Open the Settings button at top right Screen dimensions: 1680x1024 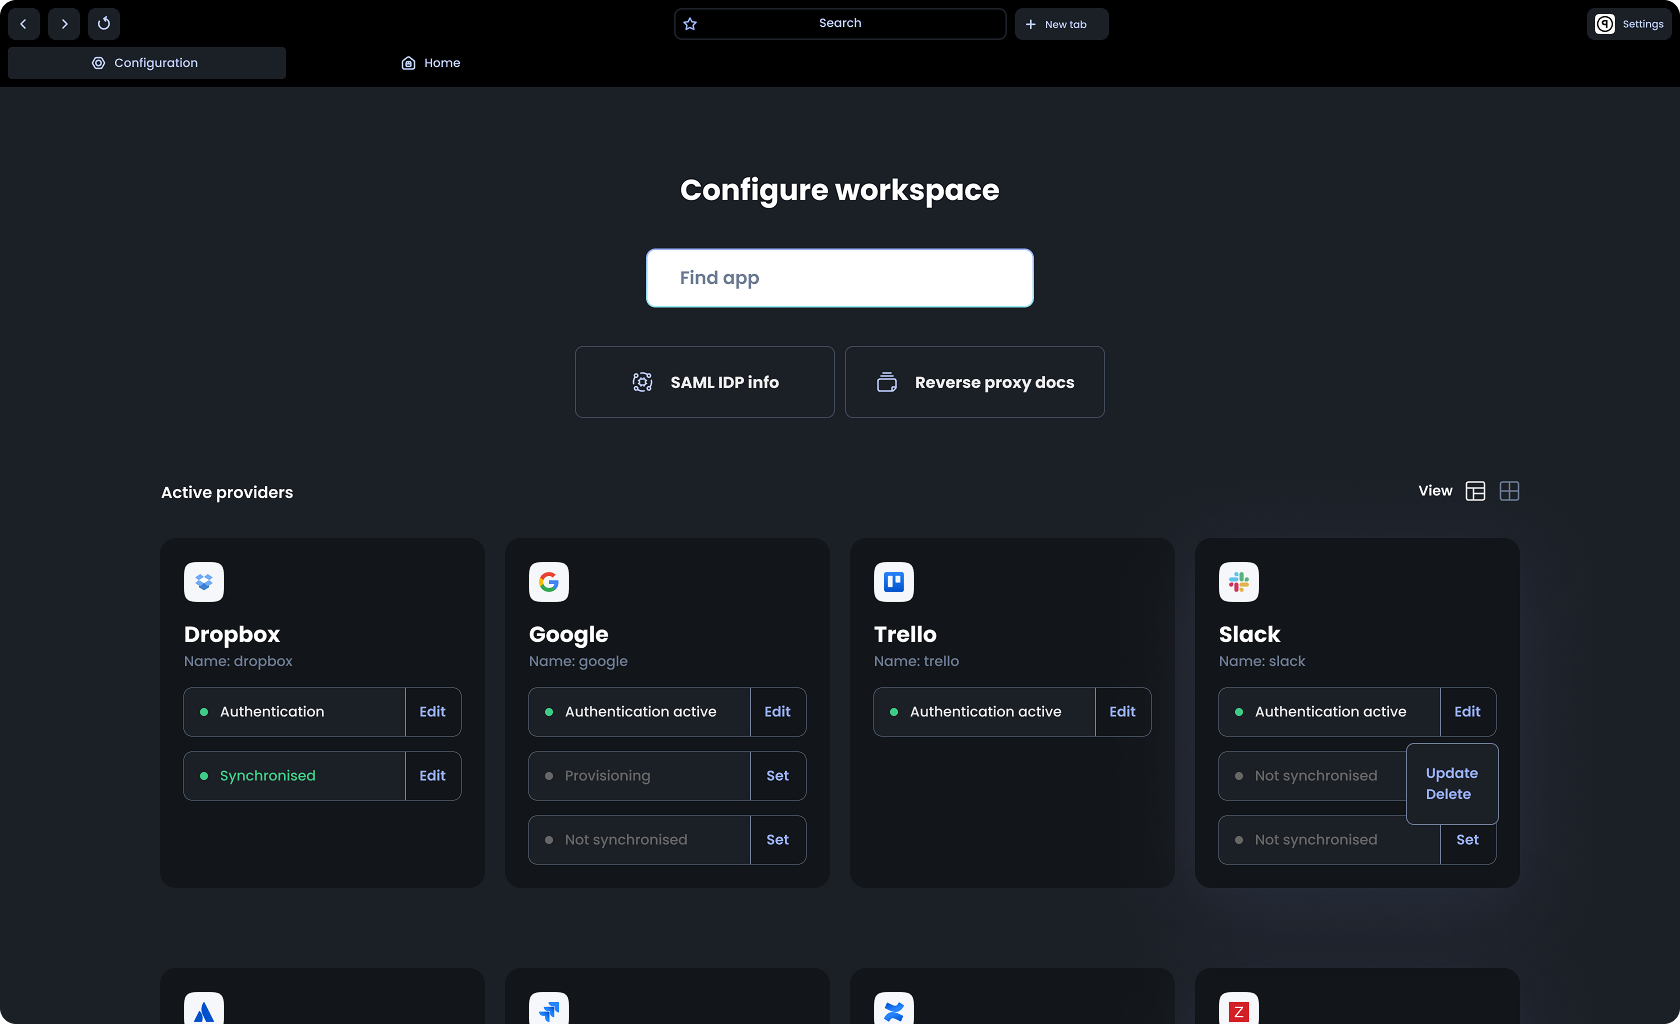click(x=1629, y=24)
